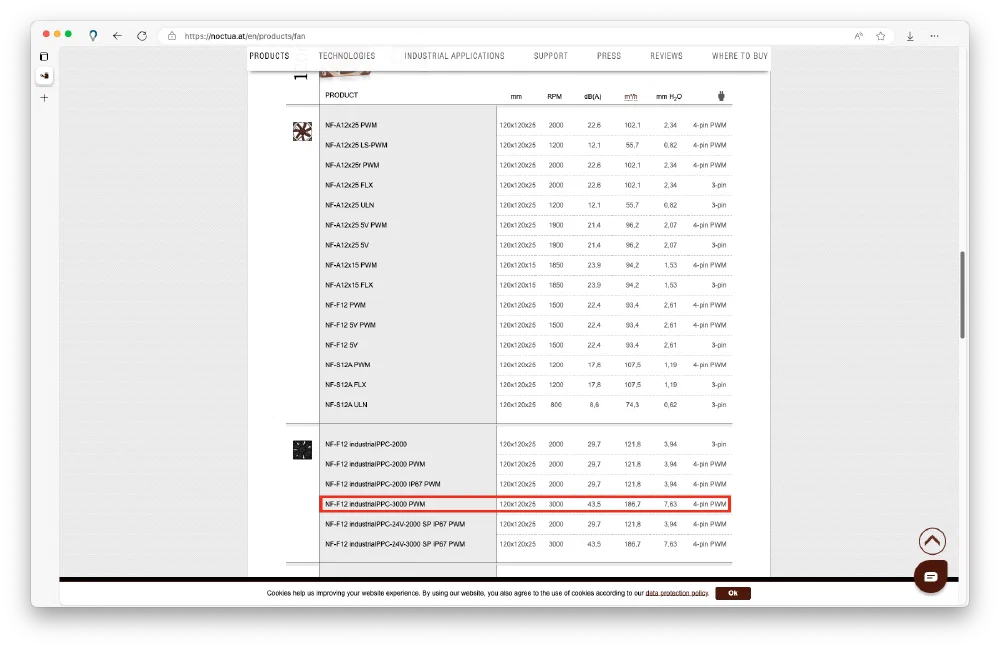Open the NF-F12 industrialPPC-3000 PWM product link
The height and width of the screenshot is (648, 1000).
tap(375, 504)
